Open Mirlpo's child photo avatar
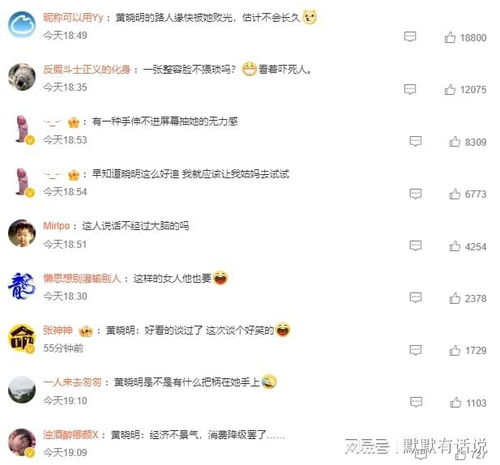This screenshot has height=465, width=500. click(22, 233)
